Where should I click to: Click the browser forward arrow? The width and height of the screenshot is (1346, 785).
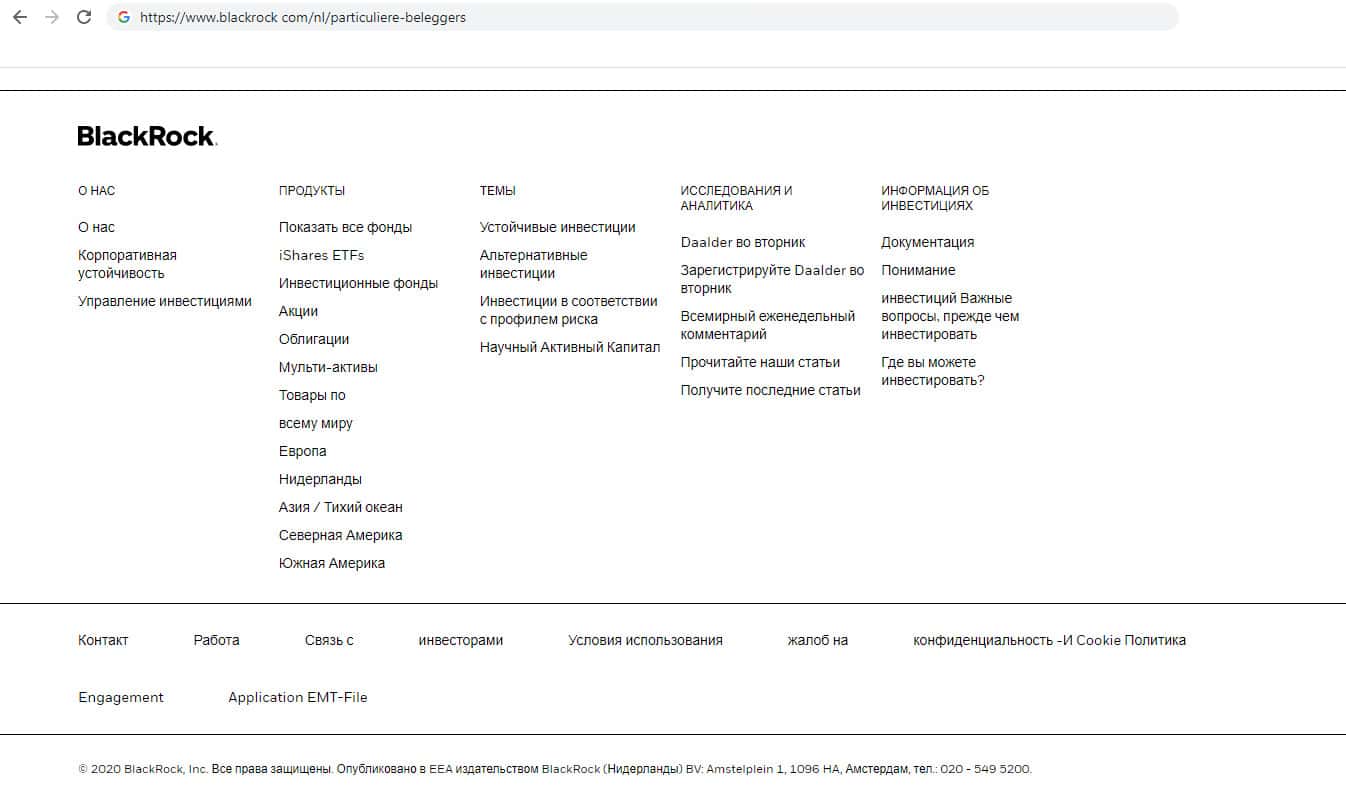point(52,17)
